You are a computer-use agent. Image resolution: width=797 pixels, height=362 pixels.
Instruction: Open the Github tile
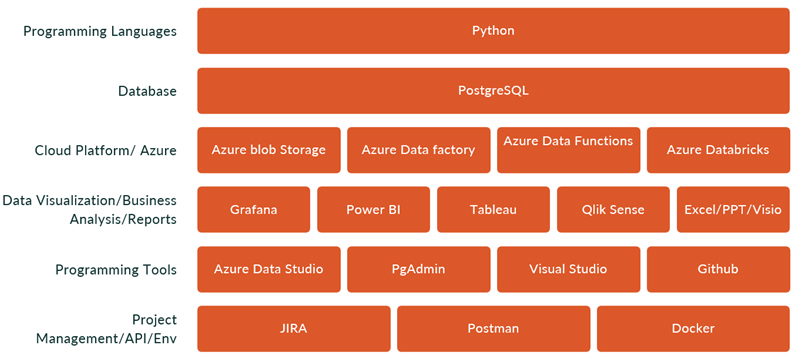(x=718, y=269)
